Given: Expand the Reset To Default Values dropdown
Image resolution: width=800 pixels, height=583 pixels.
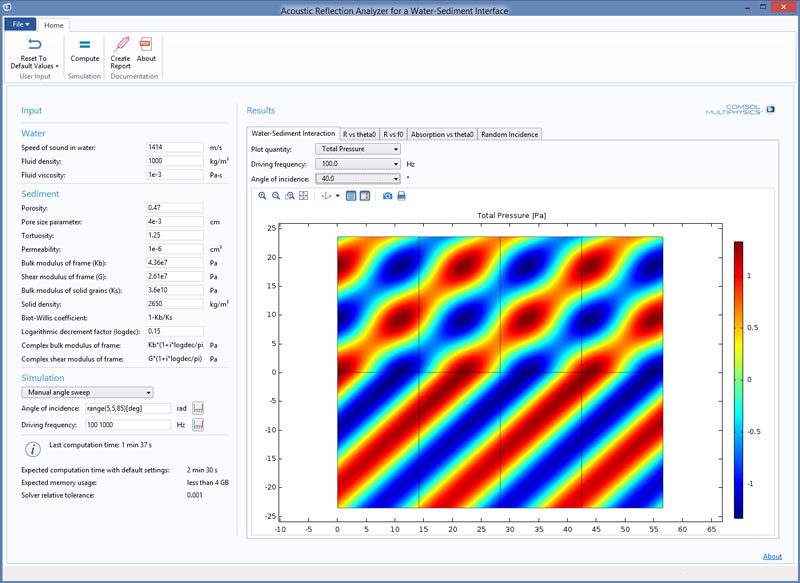Looking at the screenshot, I should click(x=57, y=66).
